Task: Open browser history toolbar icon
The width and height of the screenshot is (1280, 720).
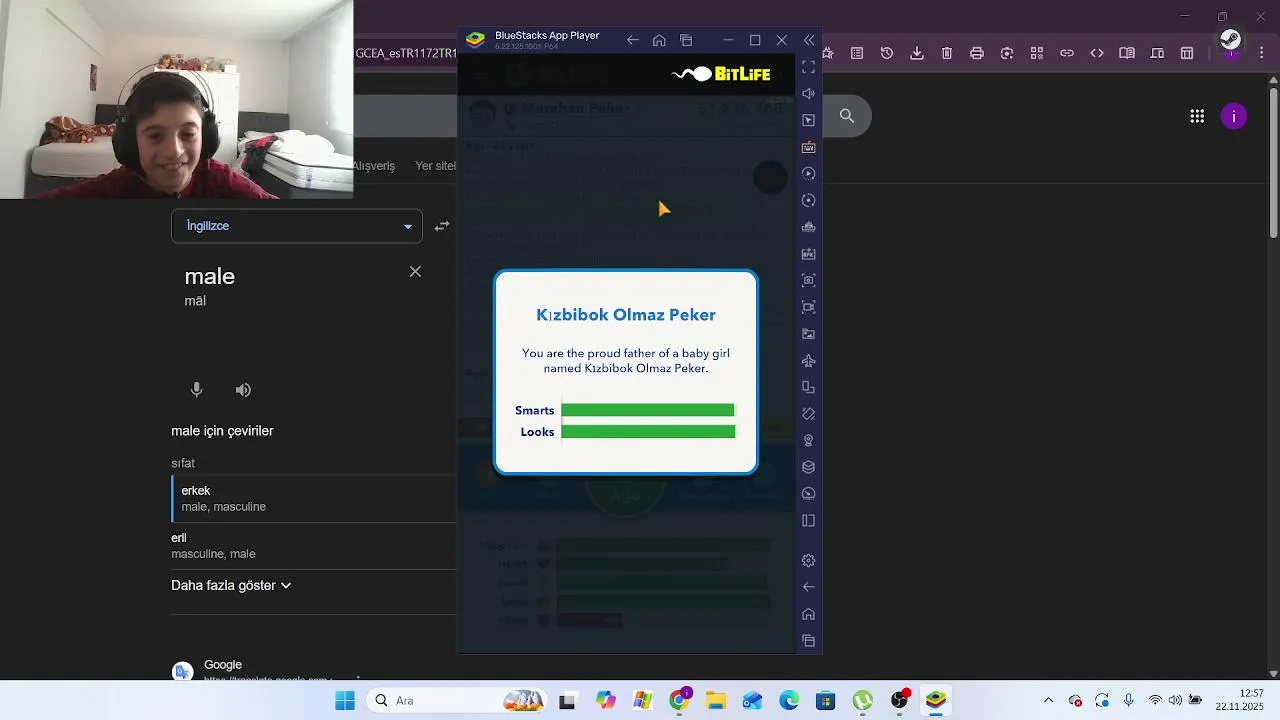Action: (887, 53)
